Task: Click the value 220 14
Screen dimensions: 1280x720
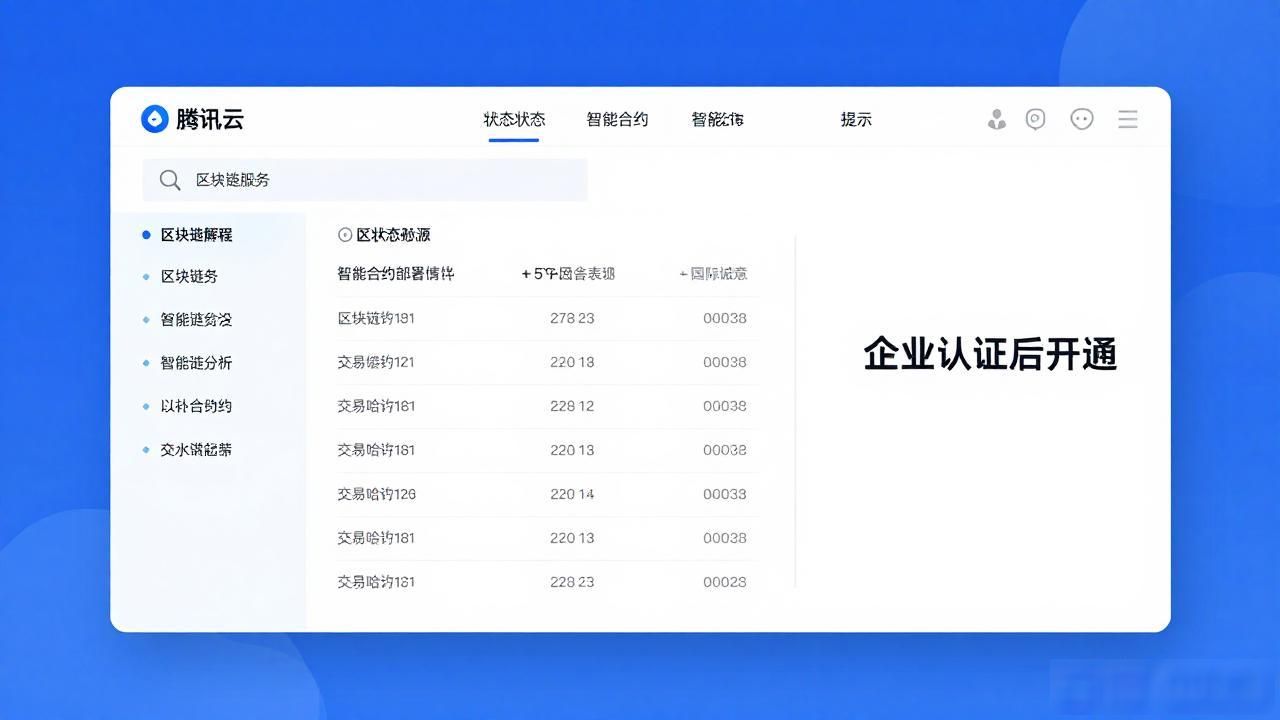Action: click(572, 494)
